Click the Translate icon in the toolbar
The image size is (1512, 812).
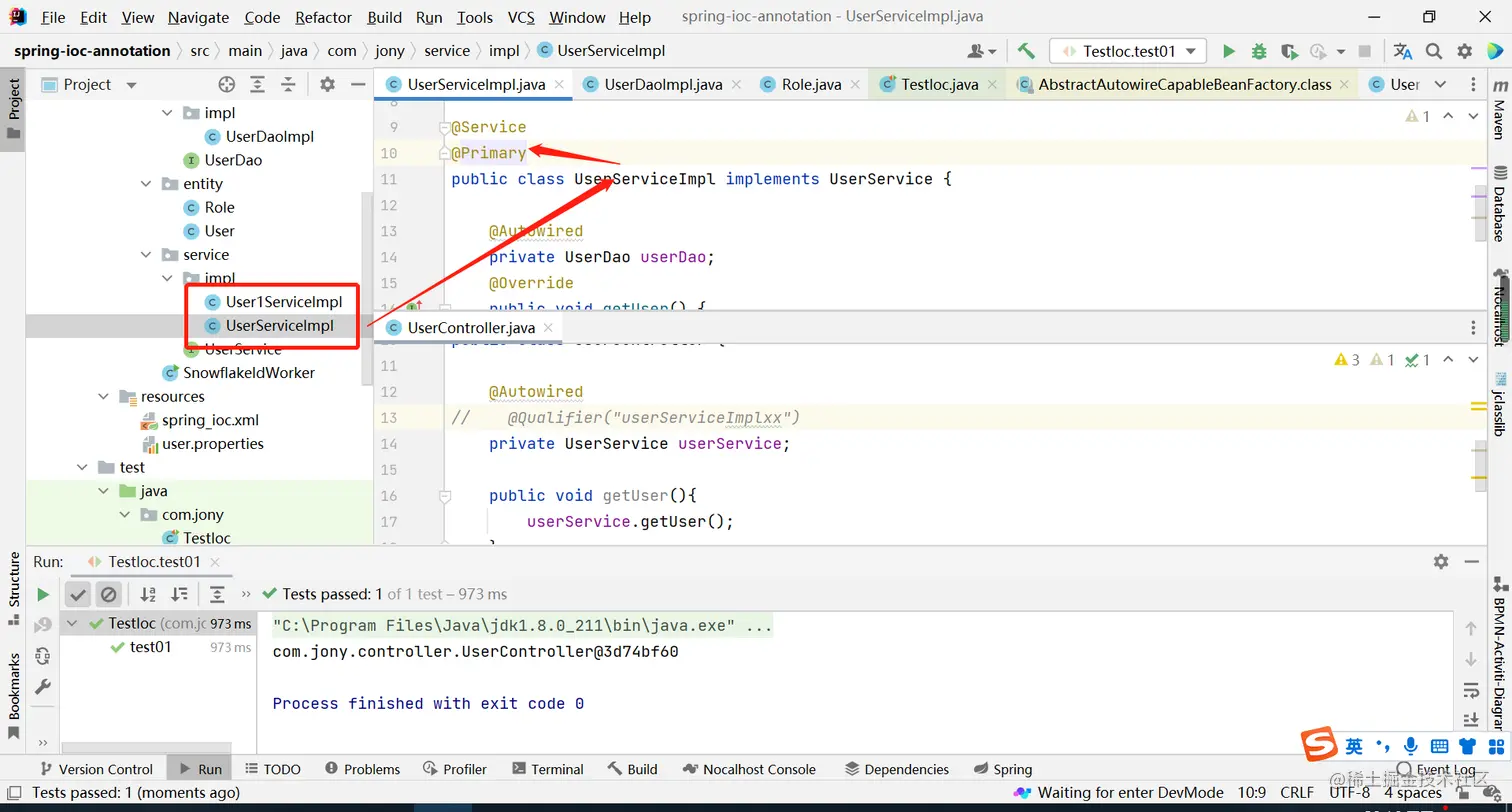1403,51
